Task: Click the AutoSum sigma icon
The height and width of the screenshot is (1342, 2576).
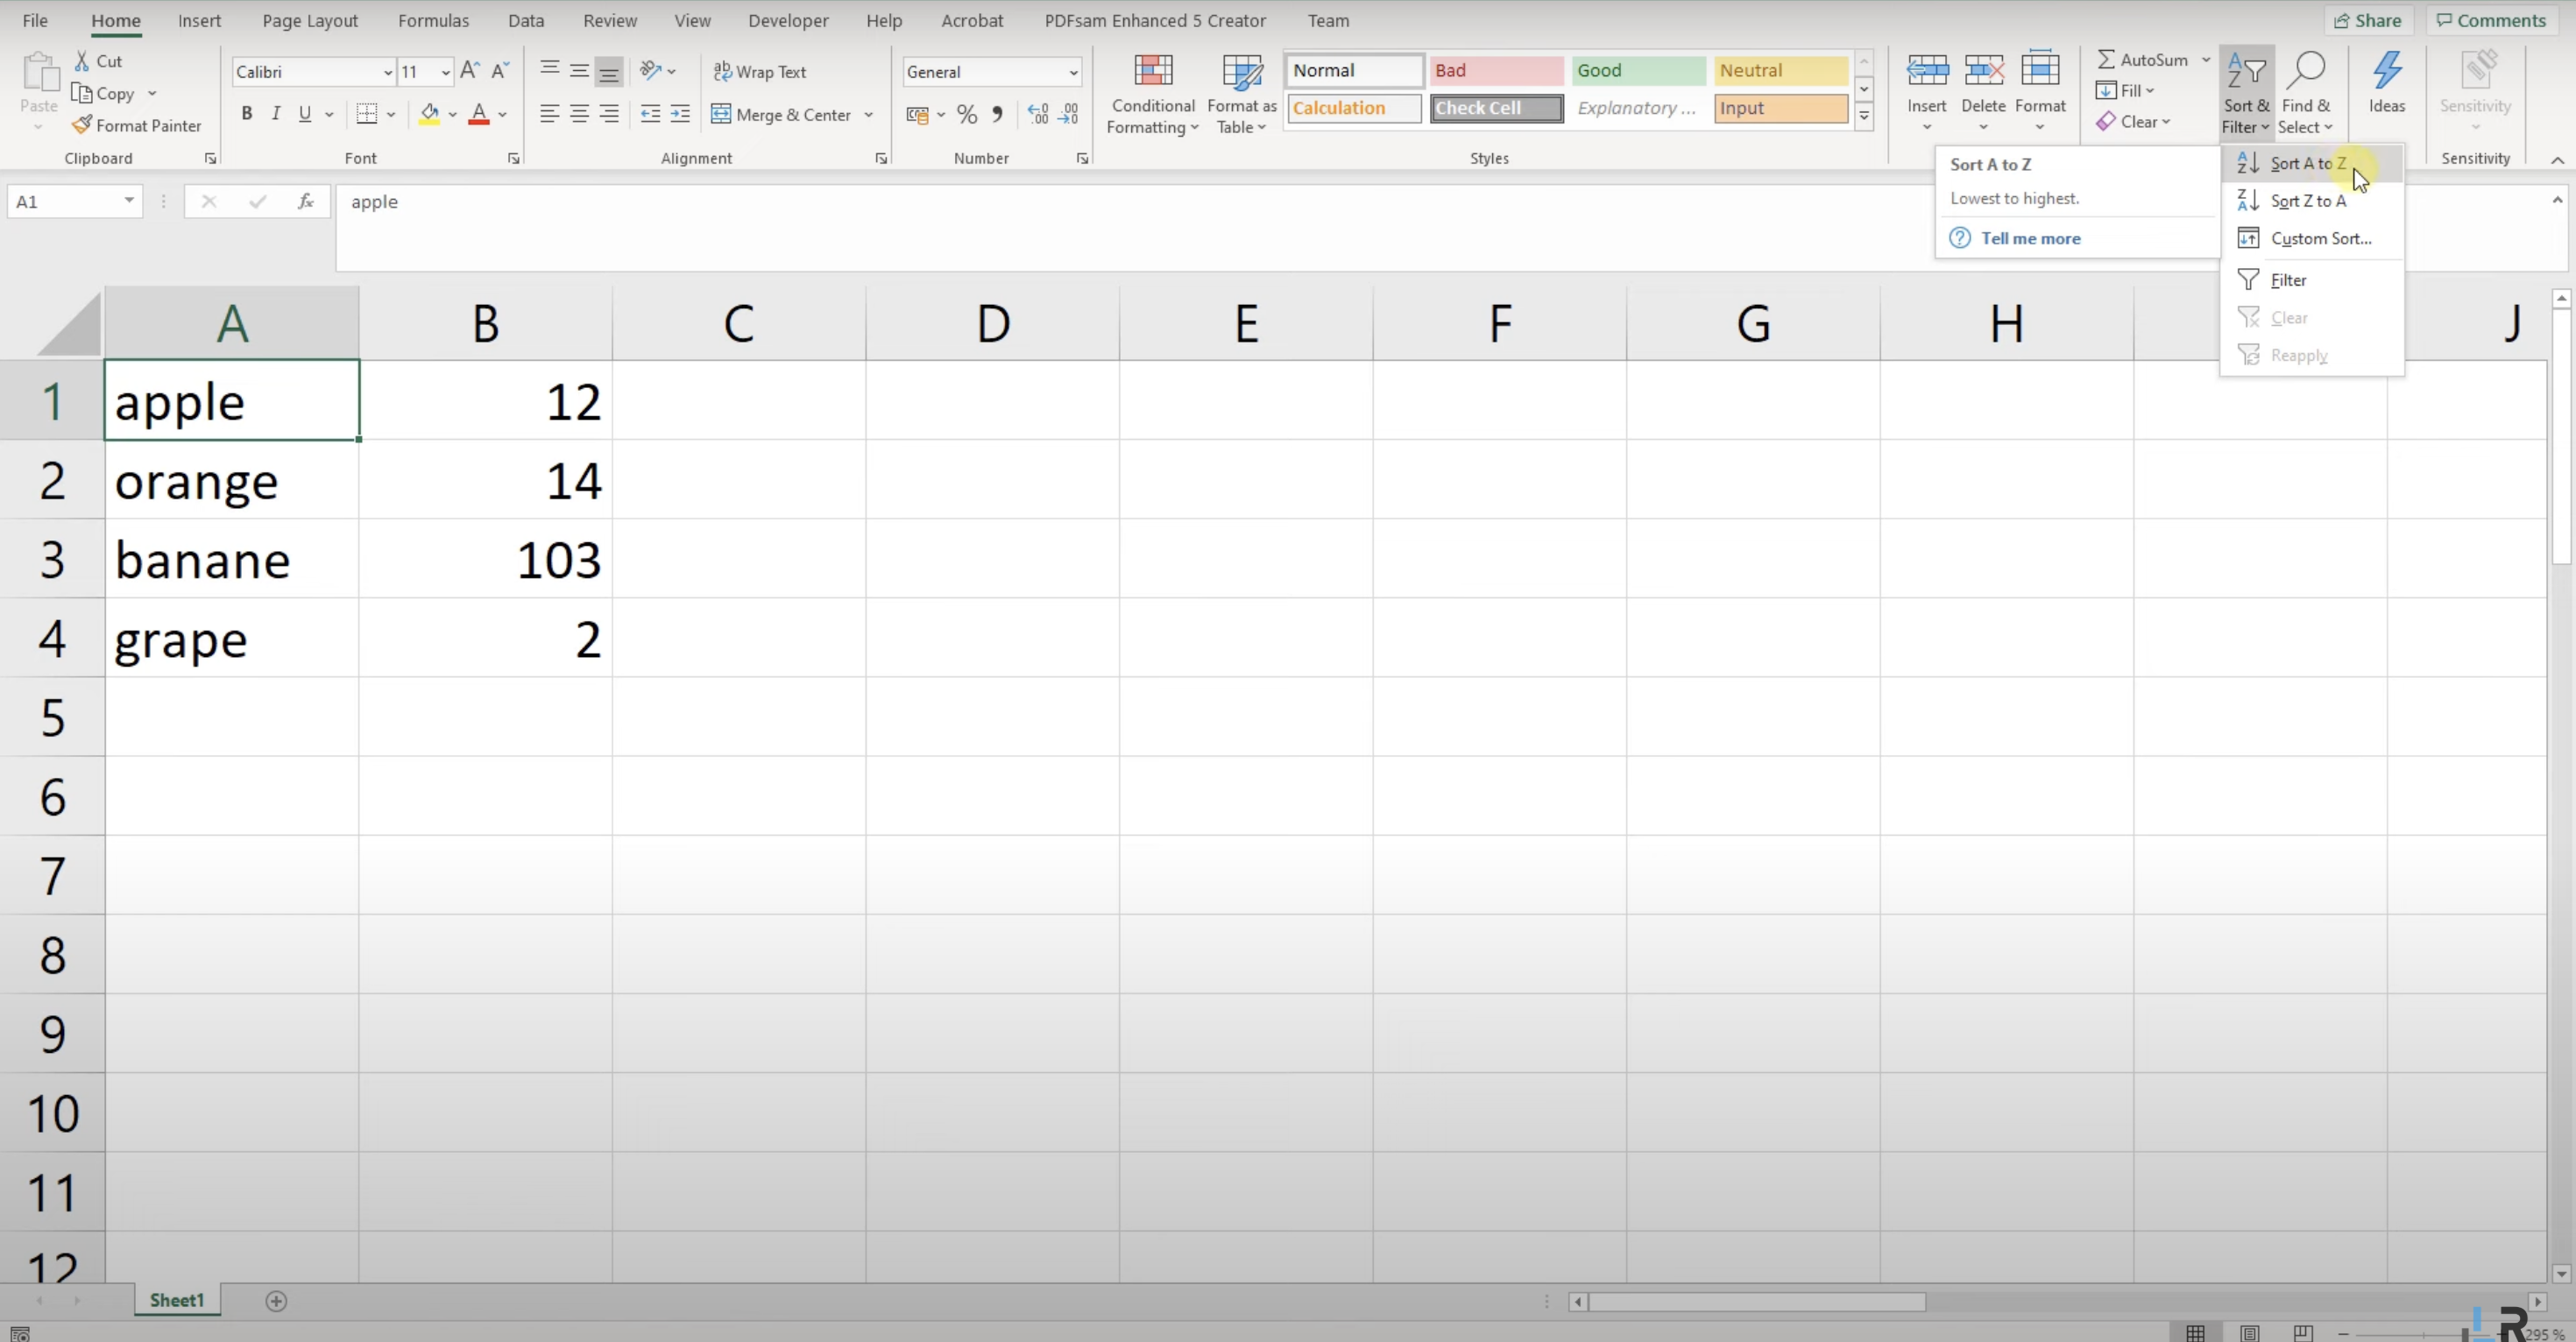Action: tap(2106, 60)
